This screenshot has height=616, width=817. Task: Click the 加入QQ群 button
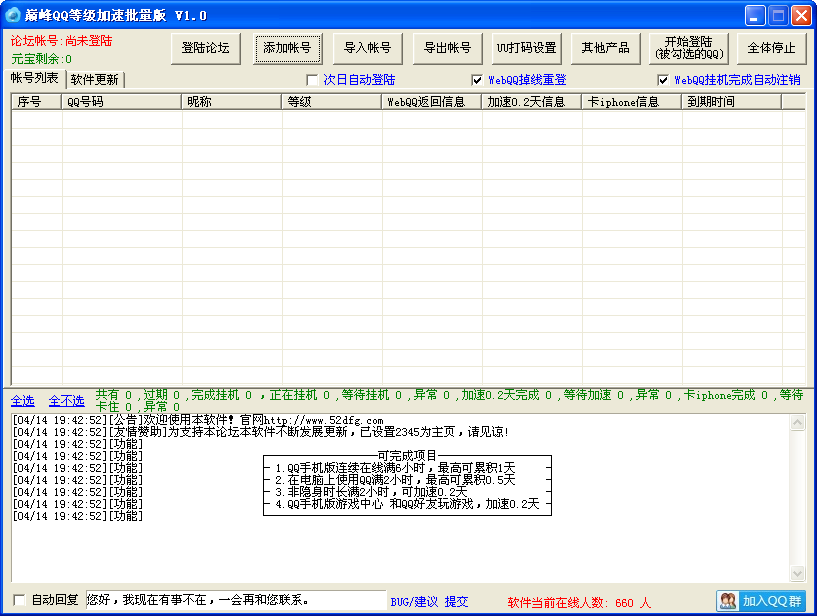[761, 601]
